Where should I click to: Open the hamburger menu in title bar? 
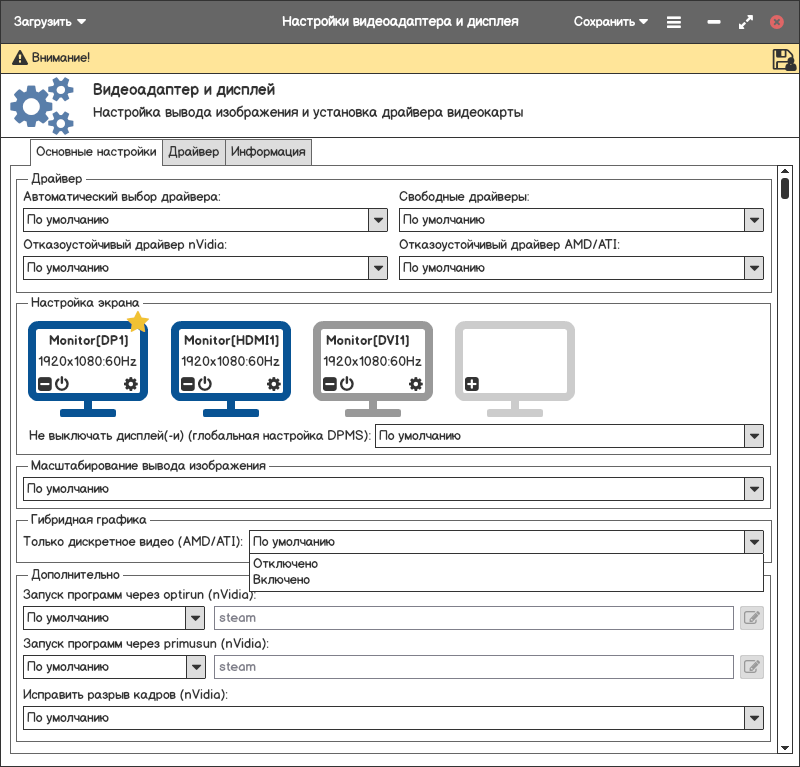[674, 22]
